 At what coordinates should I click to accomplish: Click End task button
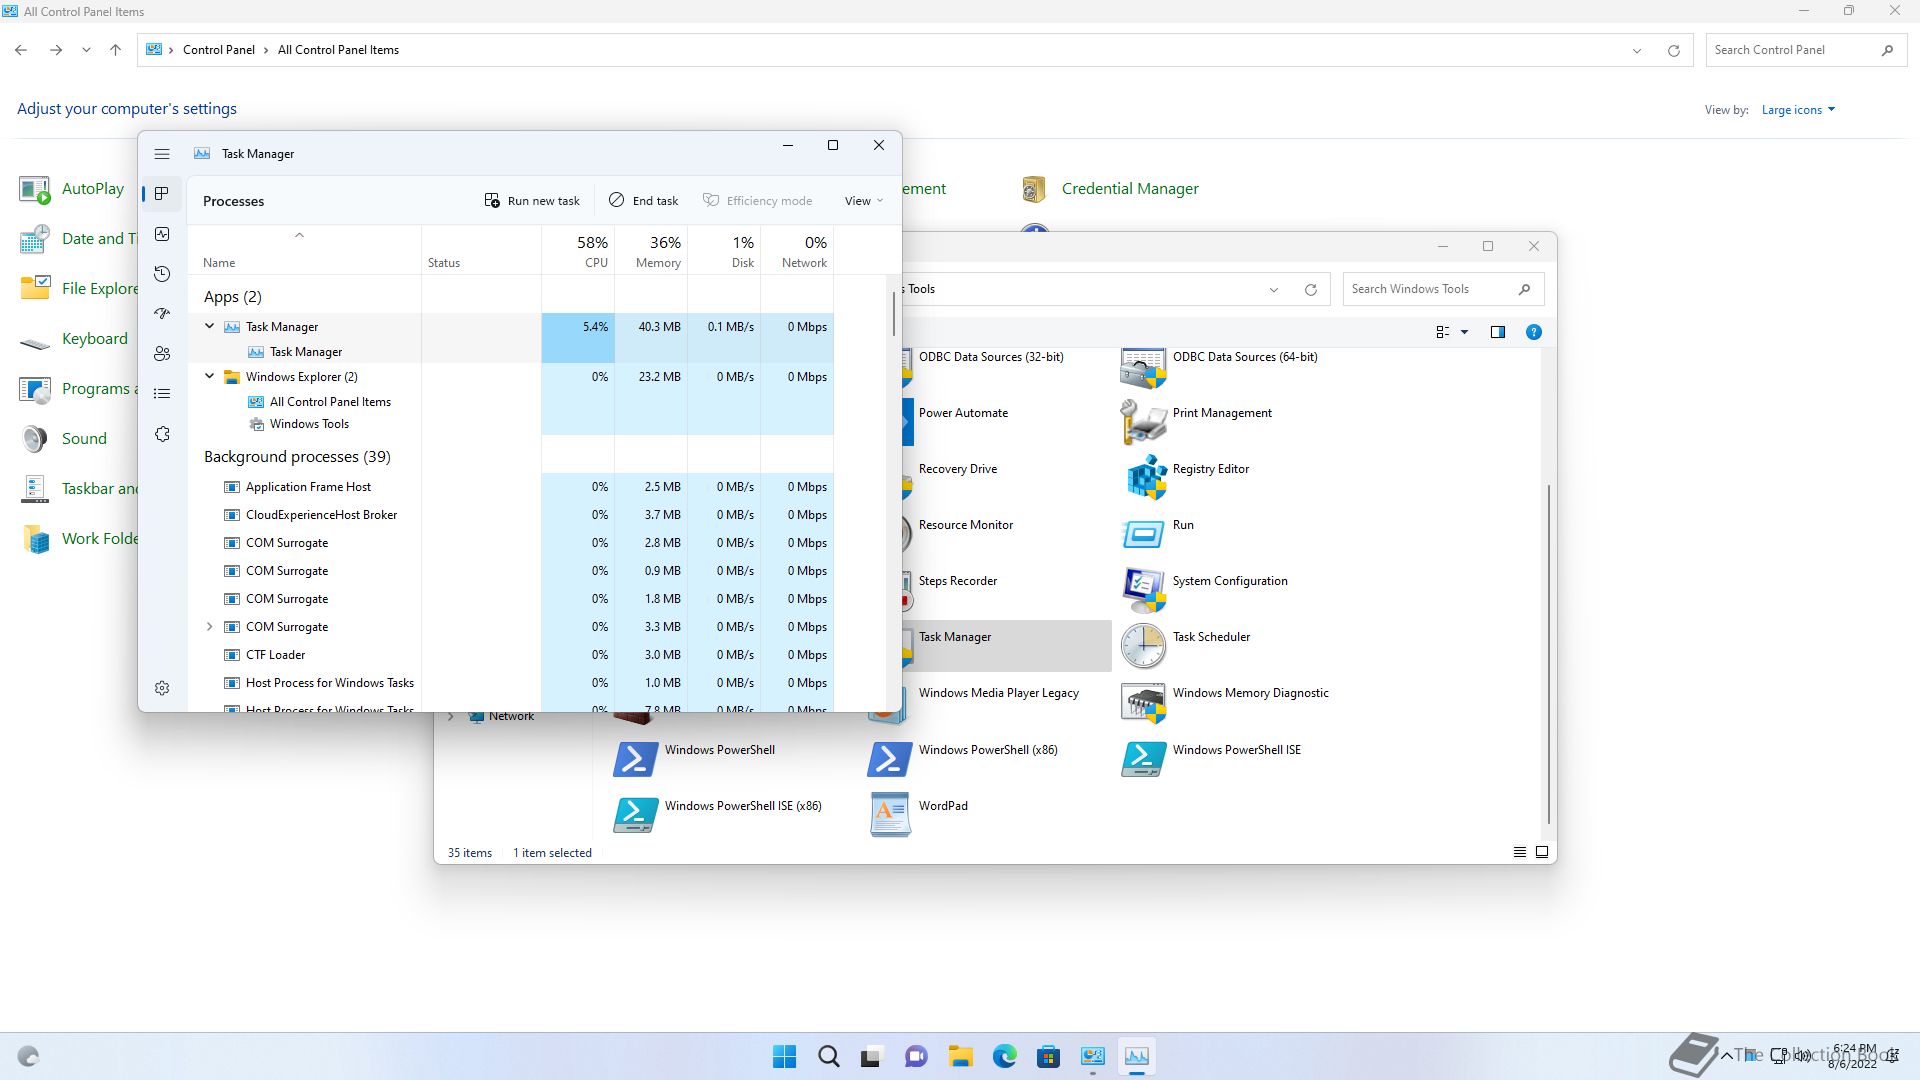[x=643, y=201]
